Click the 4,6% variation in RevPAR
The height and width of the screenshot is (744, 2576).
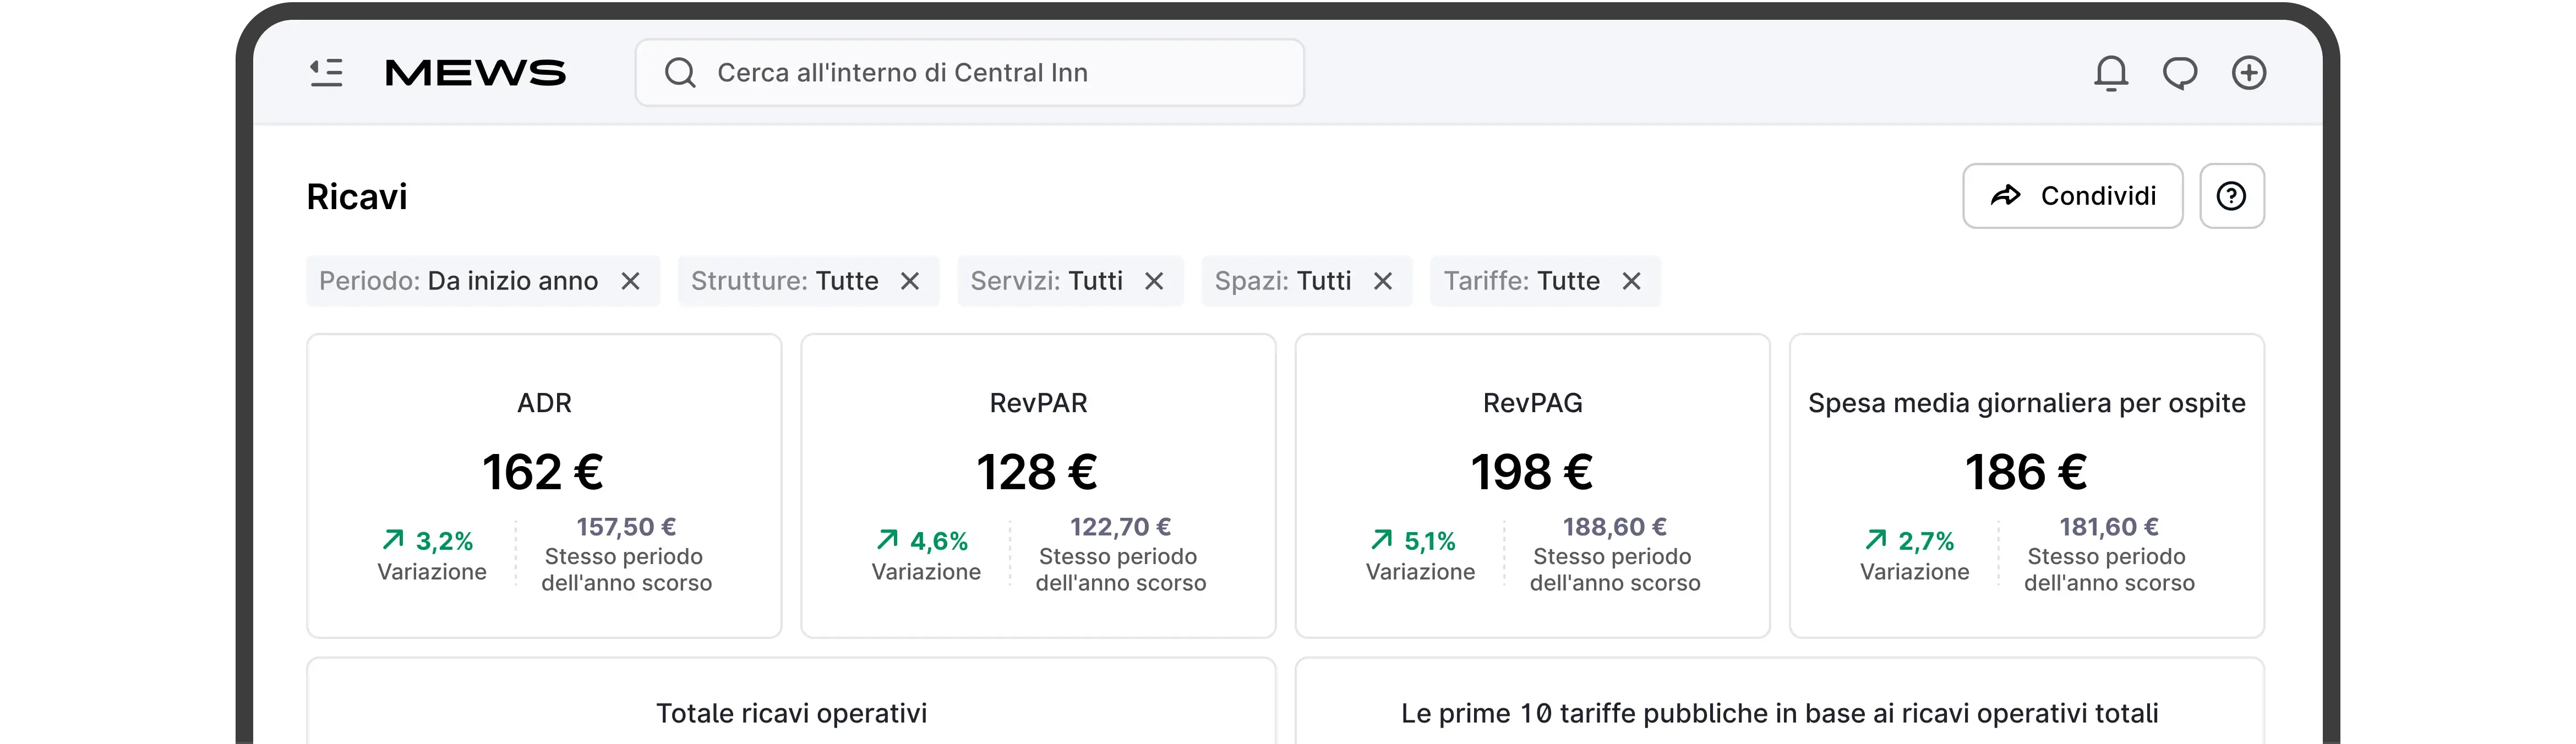(923, 541)
